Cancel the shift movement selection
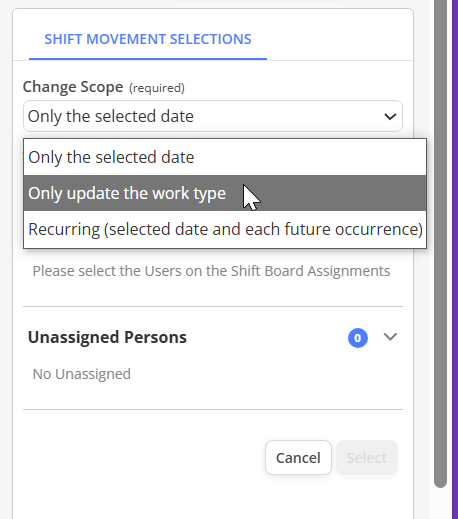The image size is (458, 519). [x=298, y=458]
